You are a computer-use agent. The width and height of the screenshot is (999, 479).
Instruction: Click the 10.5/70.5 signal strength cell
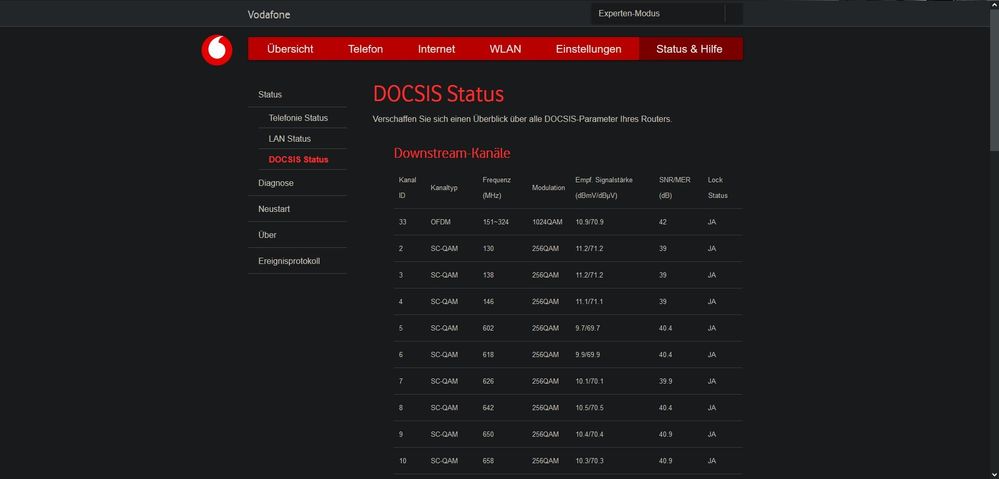coord(589,408)
